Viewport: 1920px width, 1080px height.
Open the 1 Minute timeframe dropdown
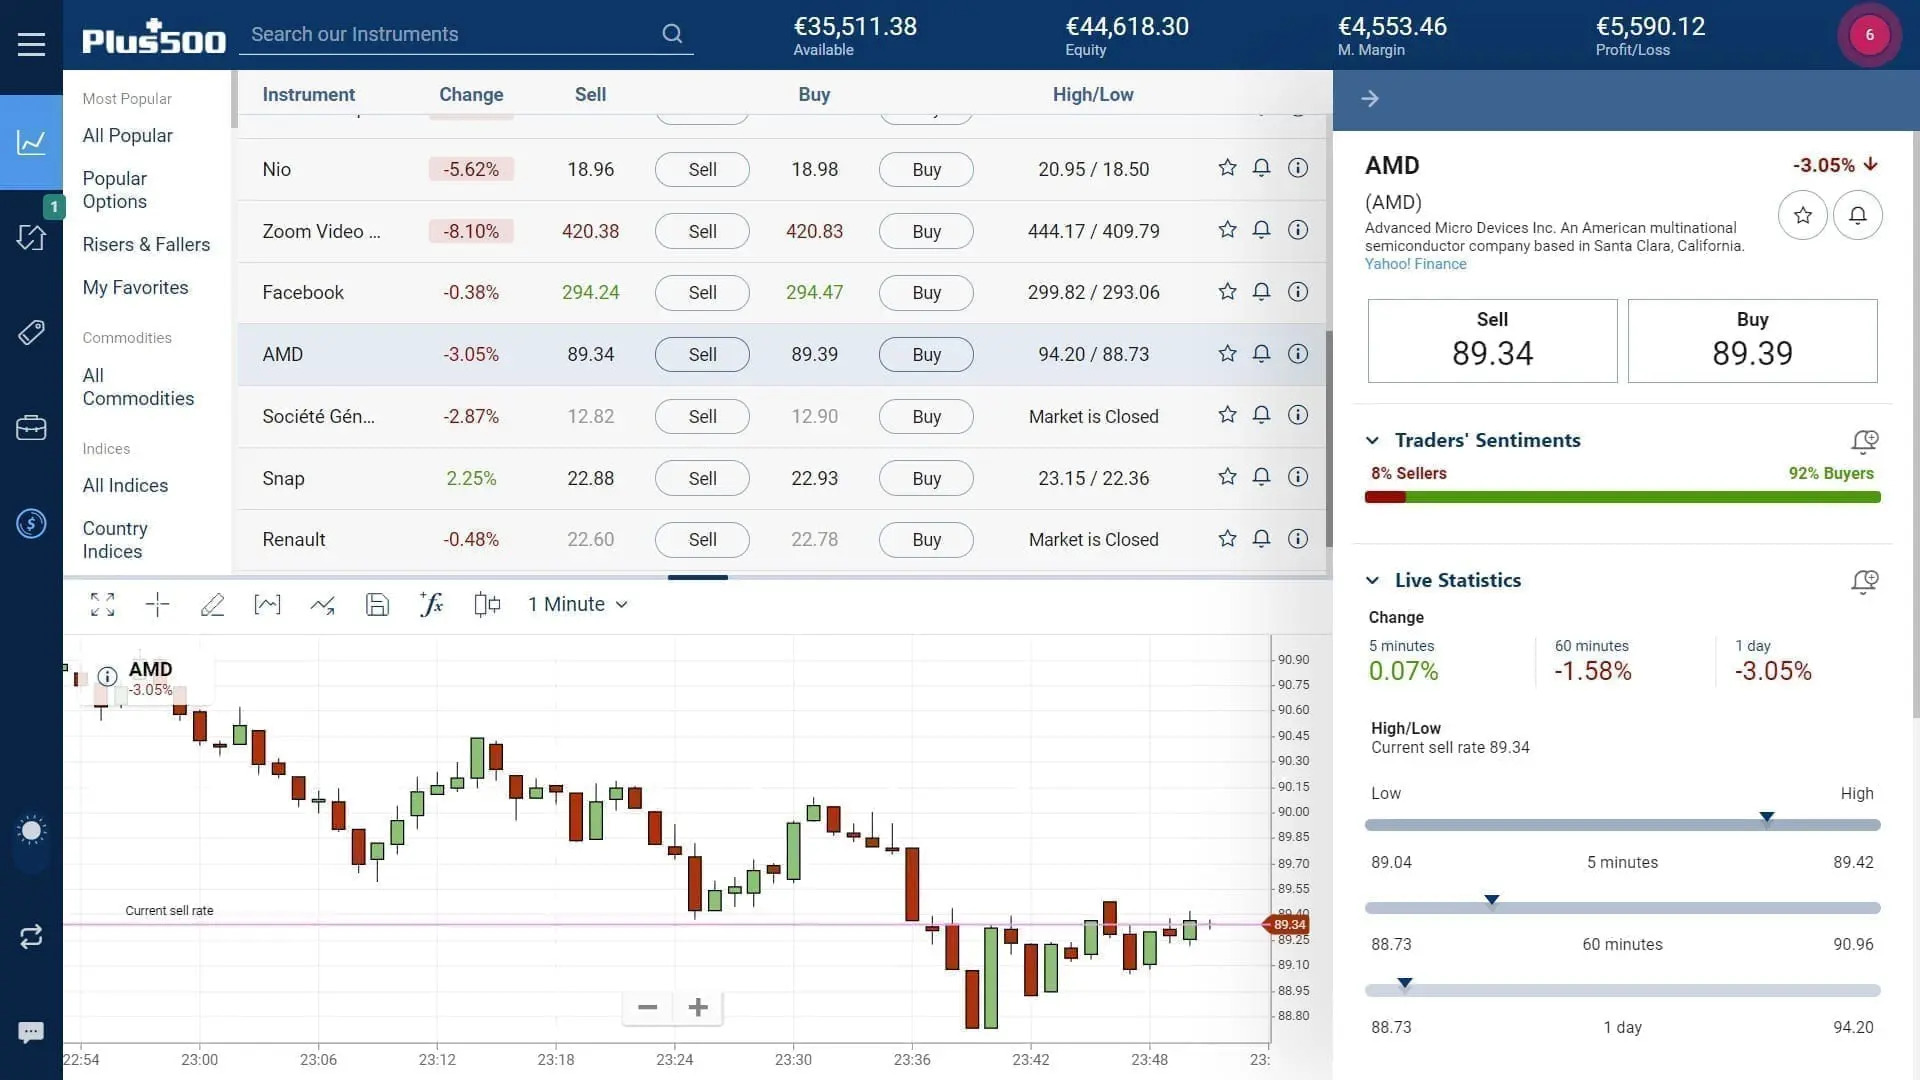[578, 604]
